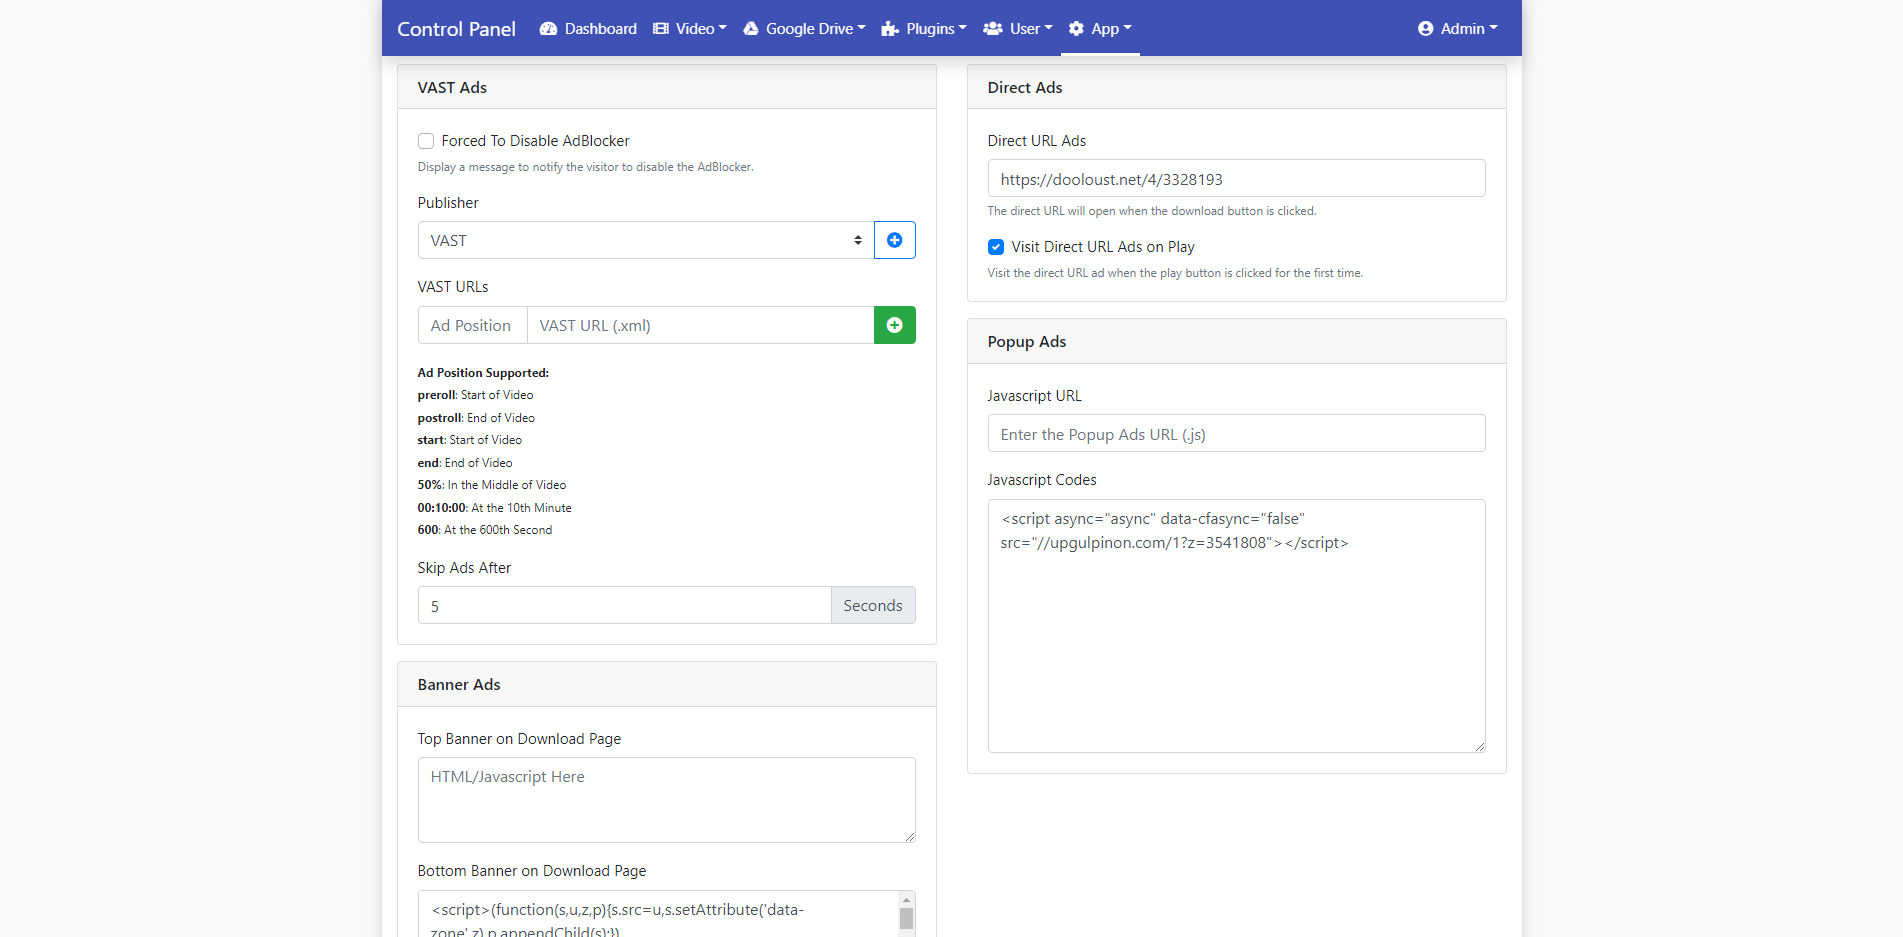Click the Direct Ads panel heading
Viewport: 1903px width, 937px height.
coord(1025,87)
